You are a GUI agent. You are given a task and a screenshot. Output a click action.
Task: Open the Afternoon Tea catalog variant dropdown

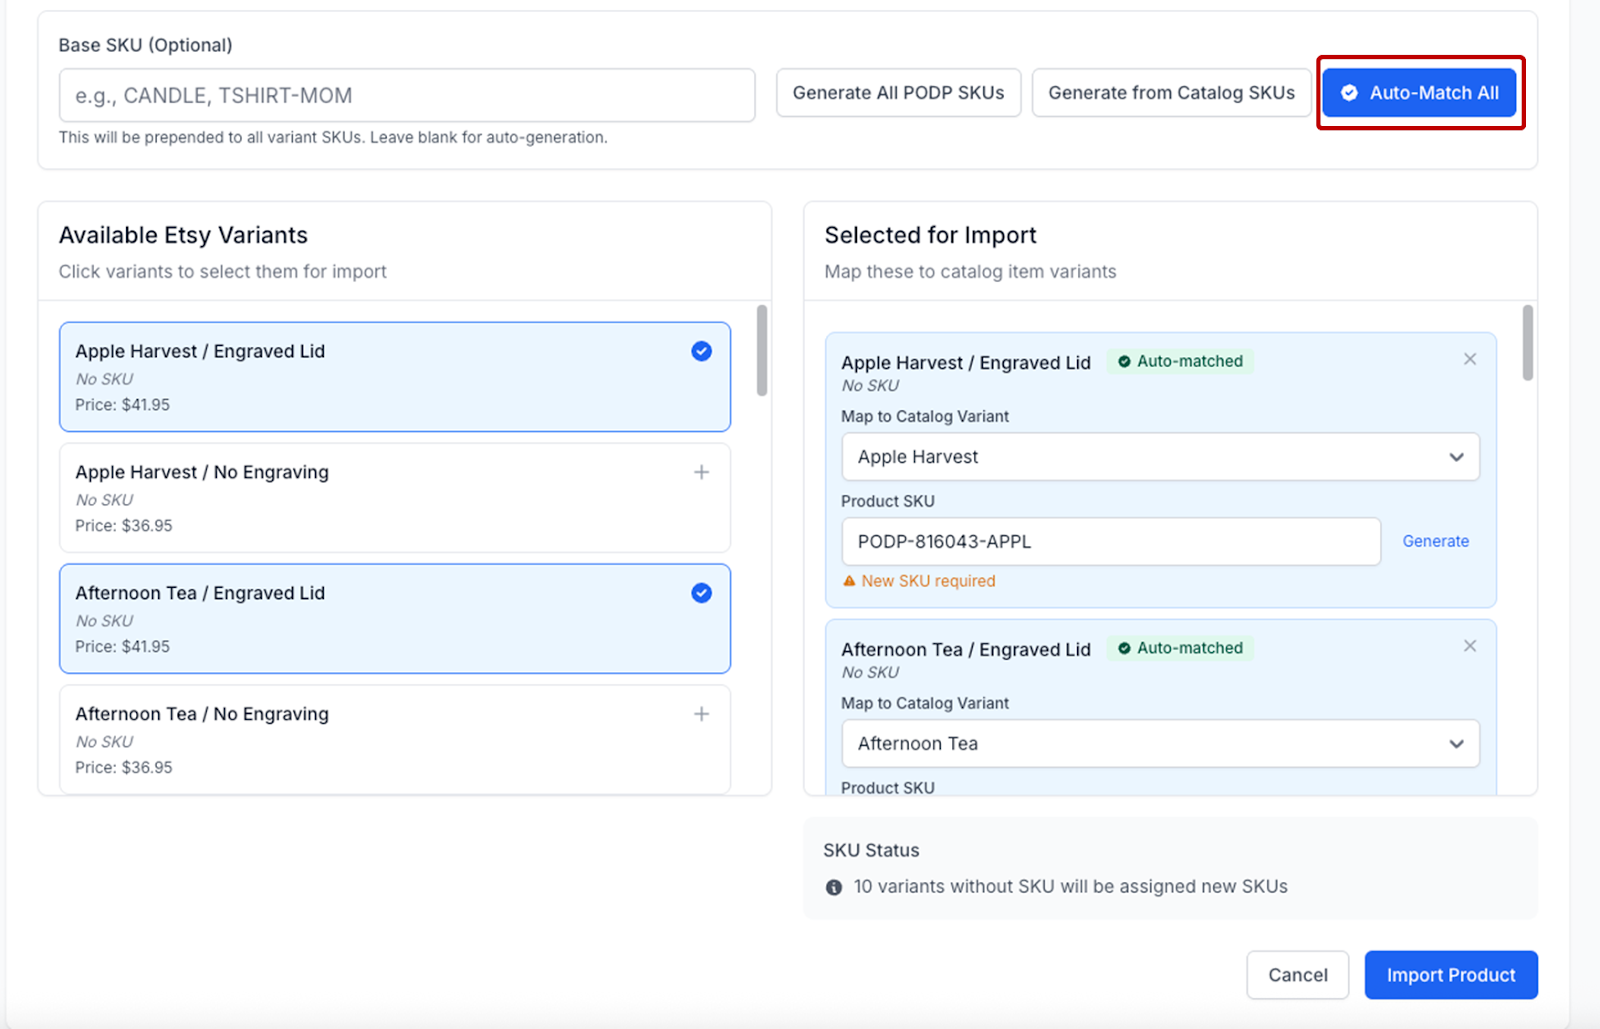coord(1159,744)
